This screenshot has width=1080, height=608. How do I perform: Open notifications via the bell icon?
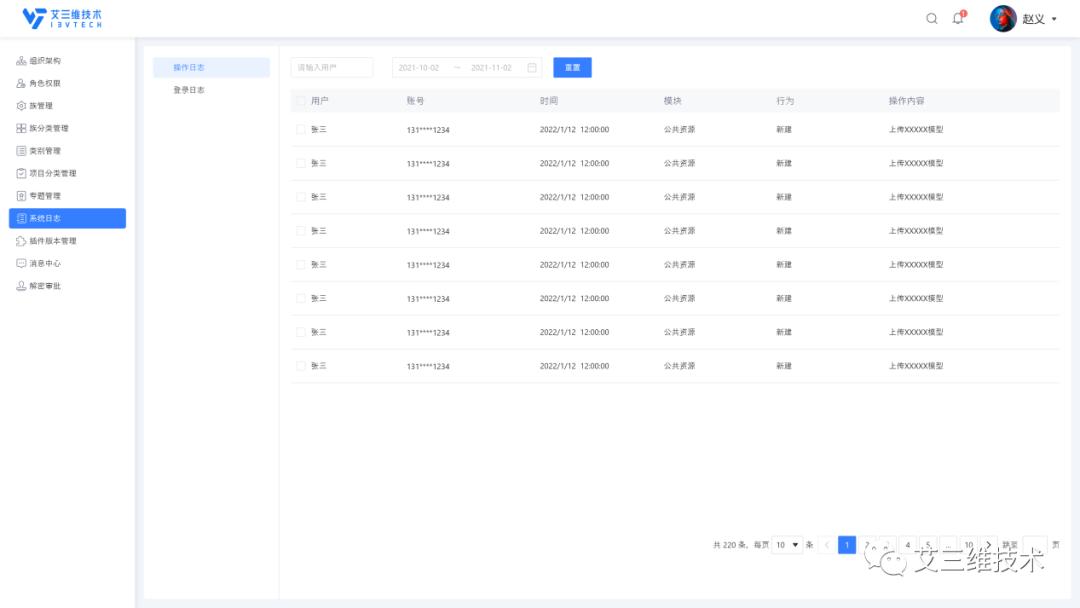[x=958, y=18]
